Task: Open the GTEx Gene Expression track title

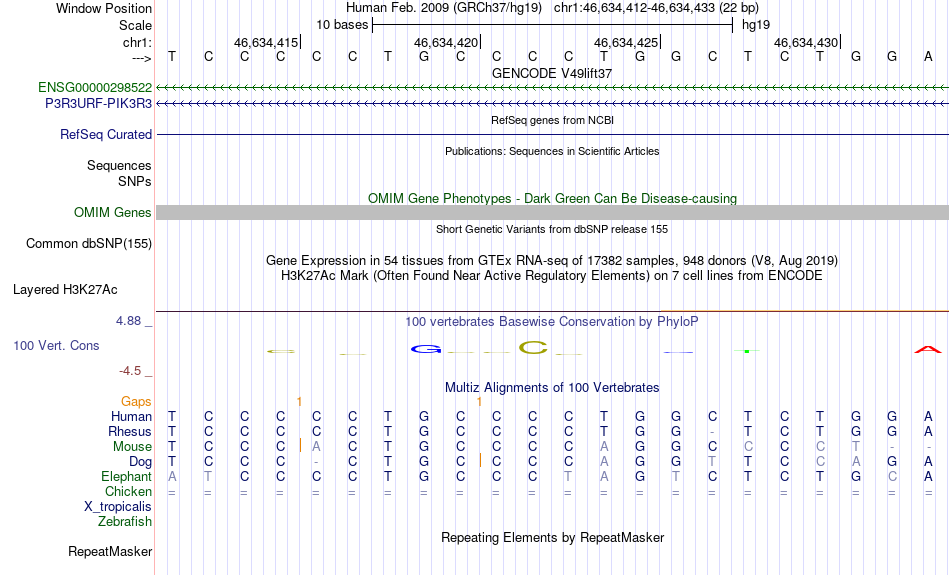Action: pos(552,261)
